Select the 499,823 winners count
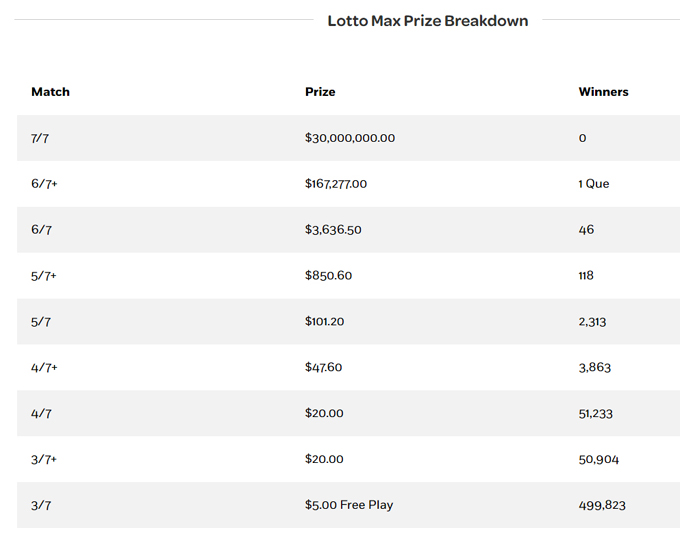680x541 pixels. (602, 505)
